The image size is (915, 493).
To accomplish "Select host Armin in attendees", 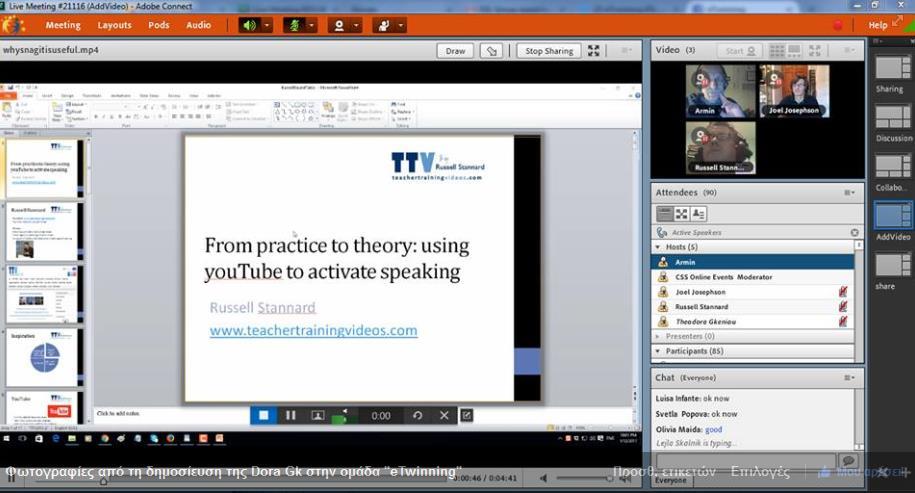I will [753, 262].
